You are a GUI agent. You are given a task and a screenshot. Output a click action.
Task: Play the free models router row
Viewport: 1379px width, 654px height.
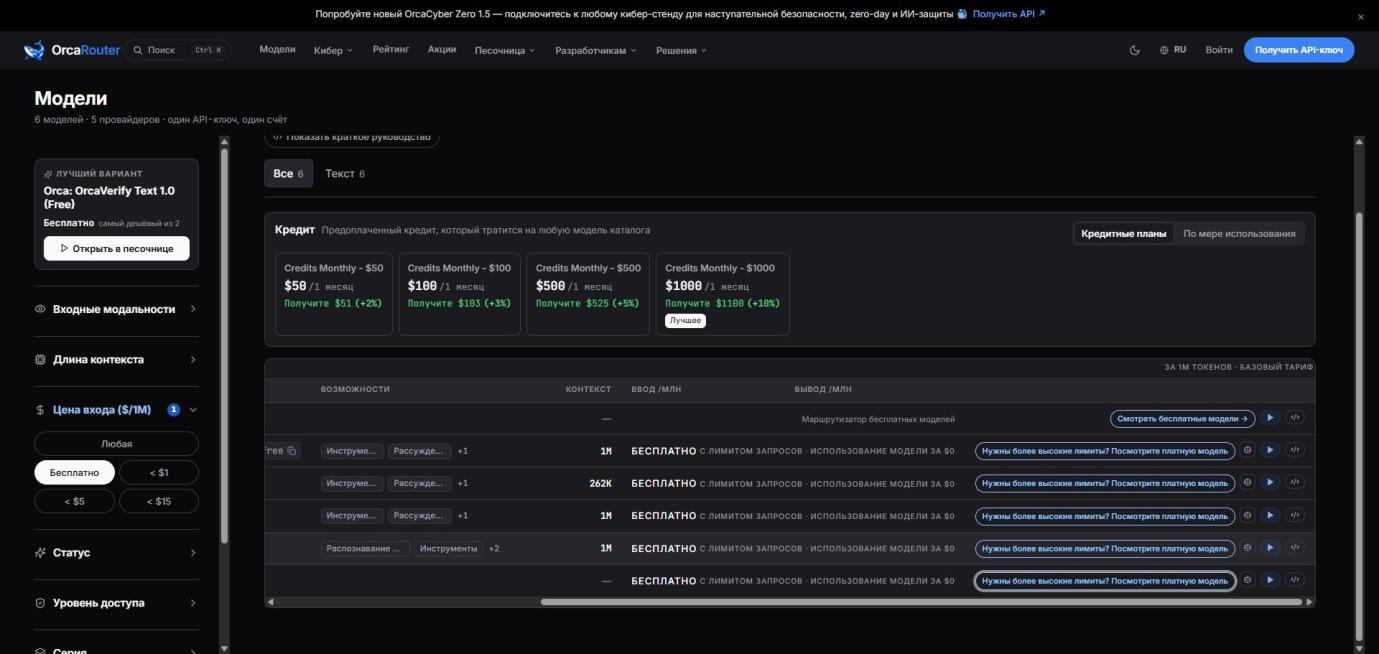1270,418
